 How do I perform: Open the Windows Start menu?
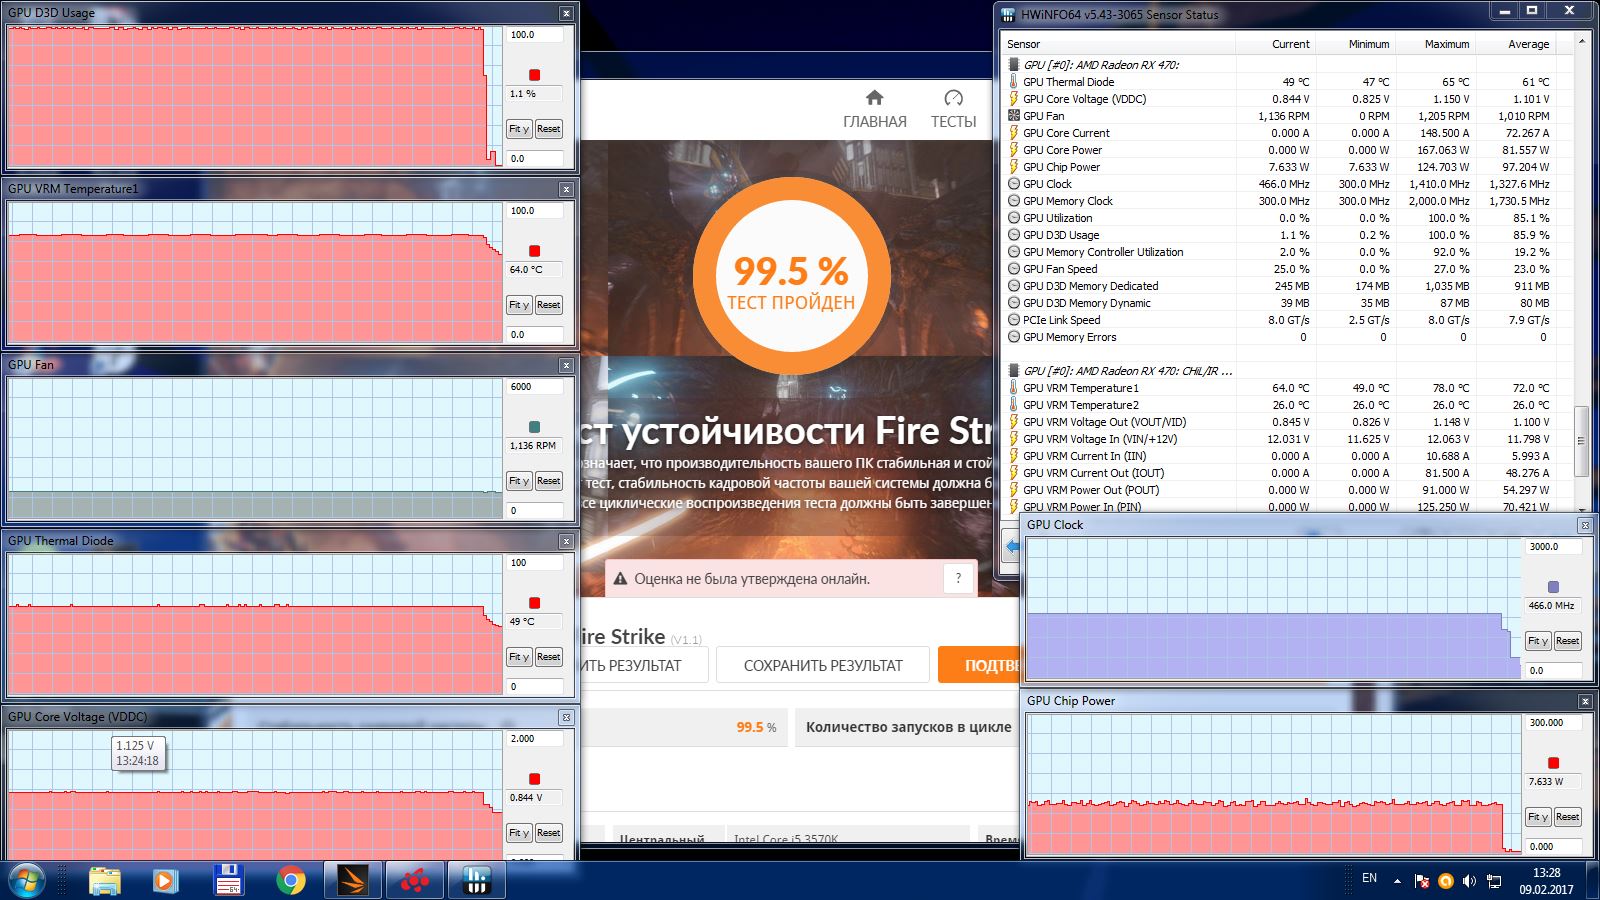pyautogui.click(x=27, y=880)
